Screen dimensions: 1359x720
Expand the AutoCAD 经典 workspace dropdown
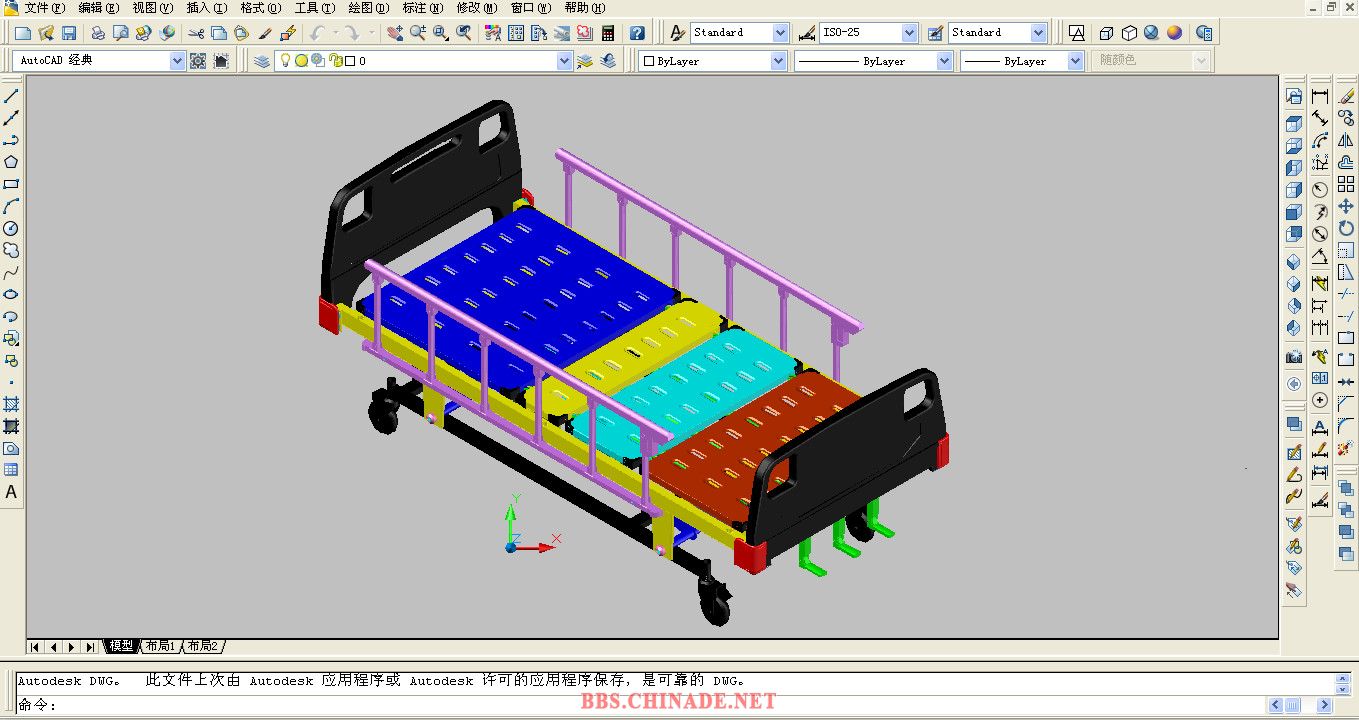pyautogui.click(x=177, y=61)
